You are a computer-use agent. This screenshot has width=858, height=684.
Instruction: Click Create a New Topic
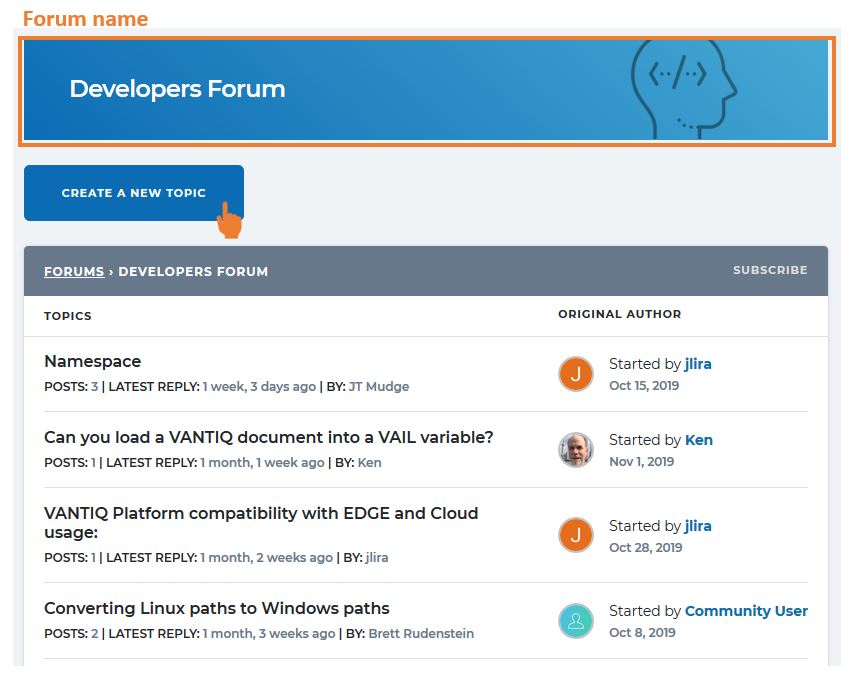pyautogui.click(x=134, y=192)
